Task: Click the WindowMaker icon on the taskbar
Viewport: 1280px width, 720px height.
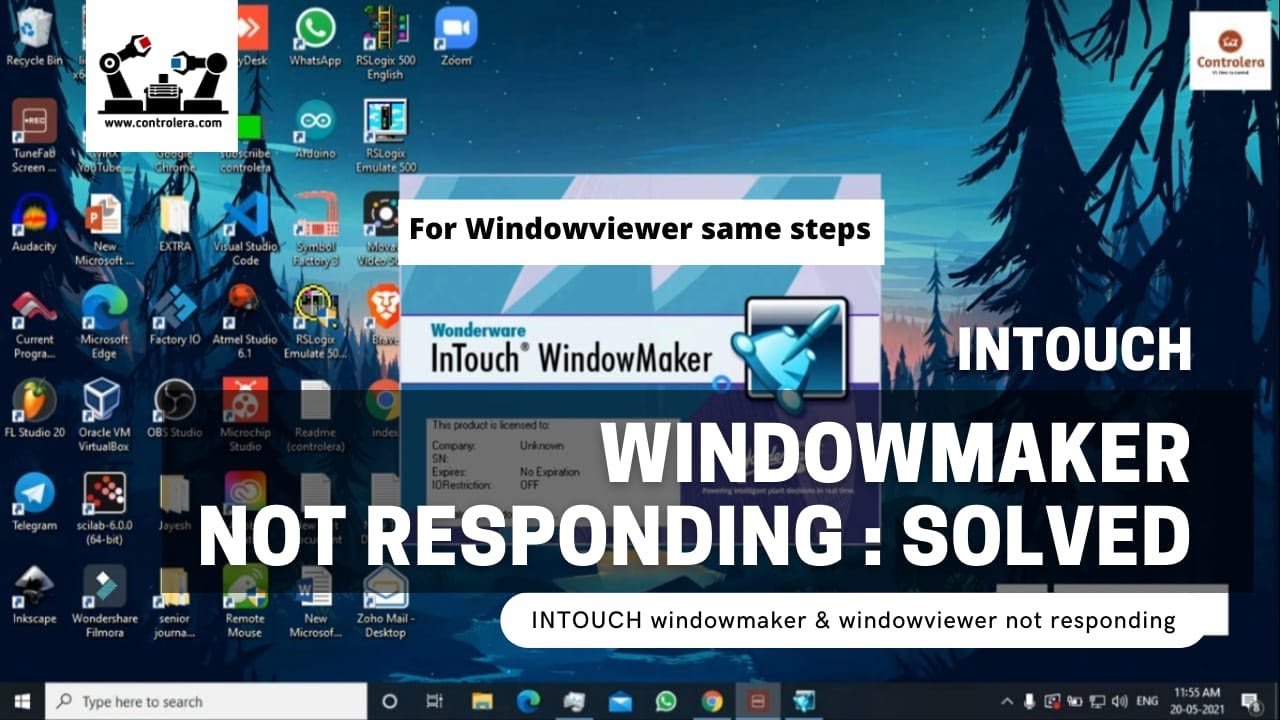Action: [x=803, y=701]
